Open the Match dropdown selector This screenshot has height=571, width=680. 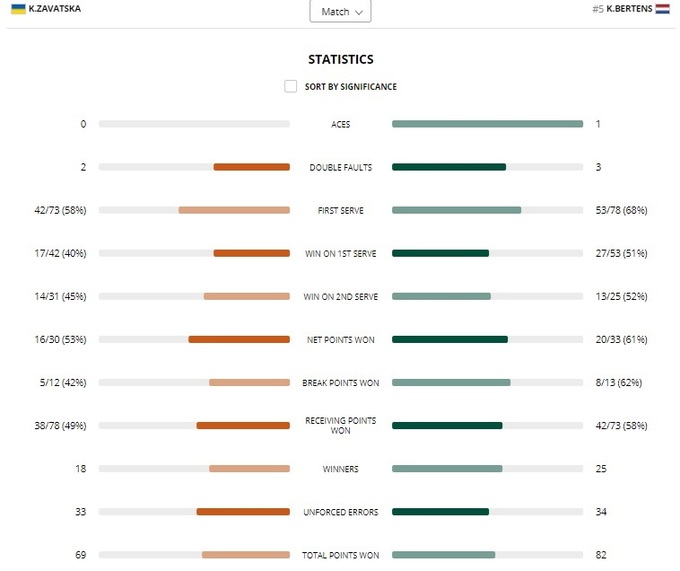point(340,12)
